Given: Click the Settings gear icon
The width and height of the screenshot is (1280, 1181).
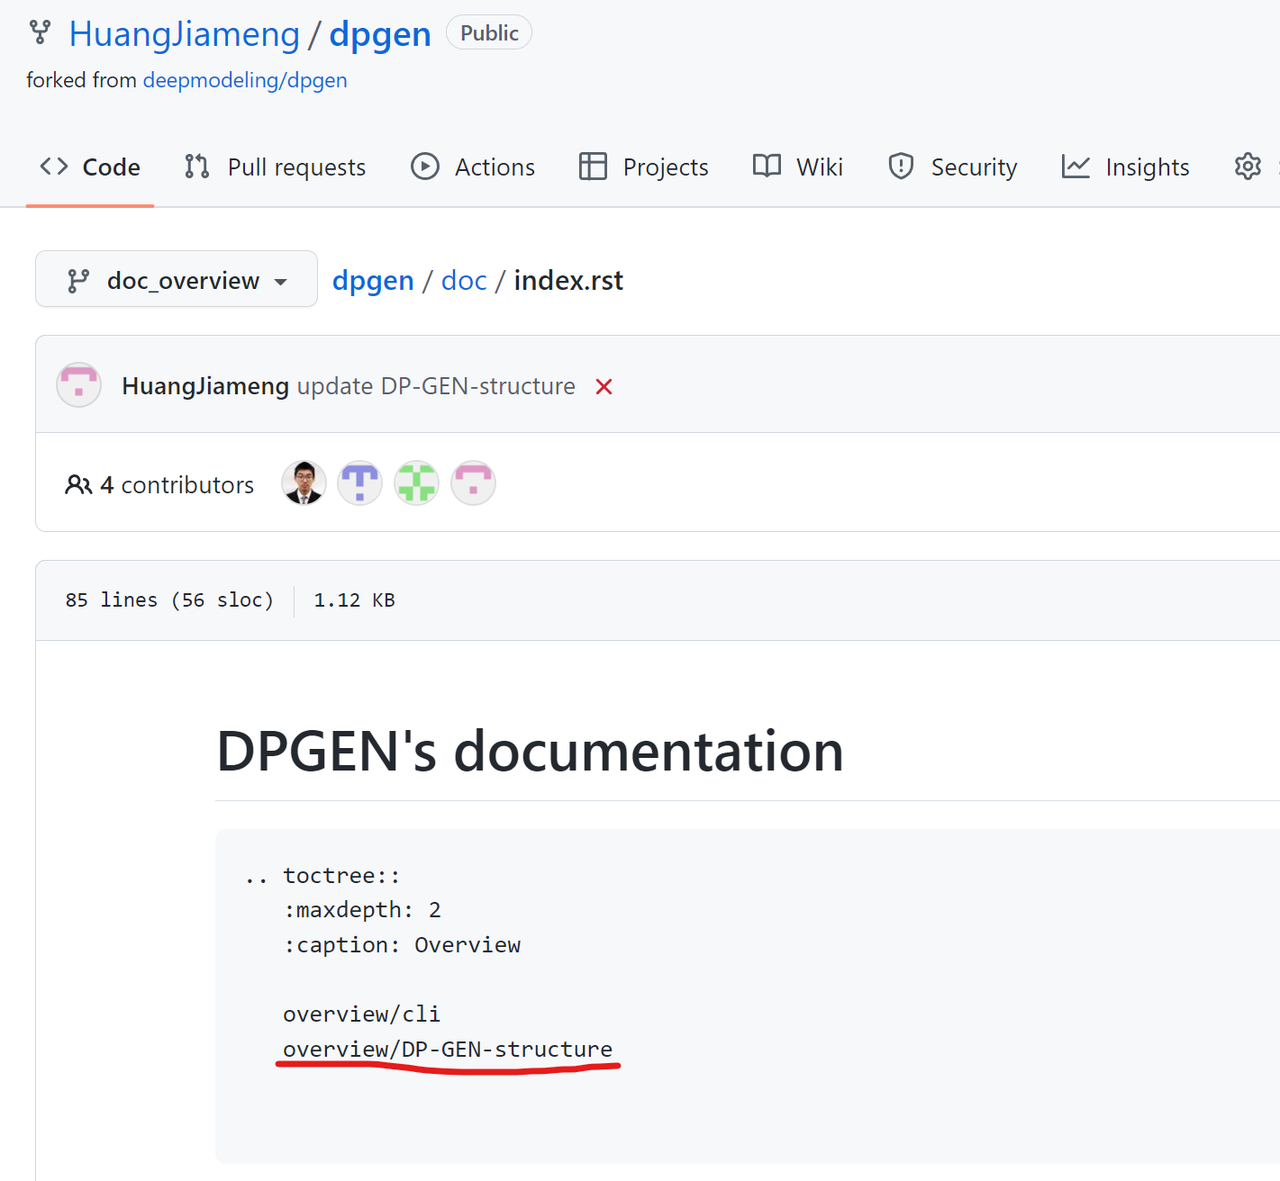Looking at the screenshot, I should coord(1247,166).
